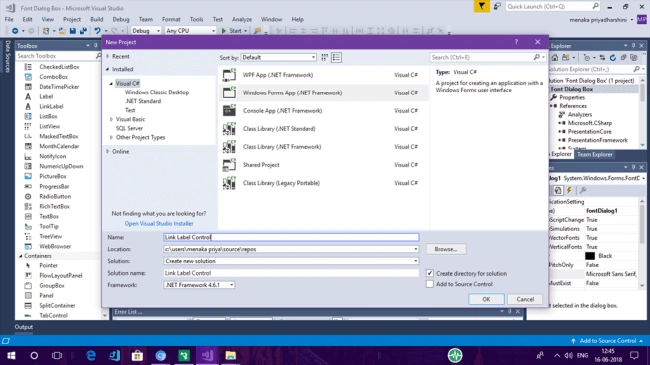Click the Refresh icon in Solution Explorer
The image size is (650, 365).
pyautogui.click(x=613, y=58)
